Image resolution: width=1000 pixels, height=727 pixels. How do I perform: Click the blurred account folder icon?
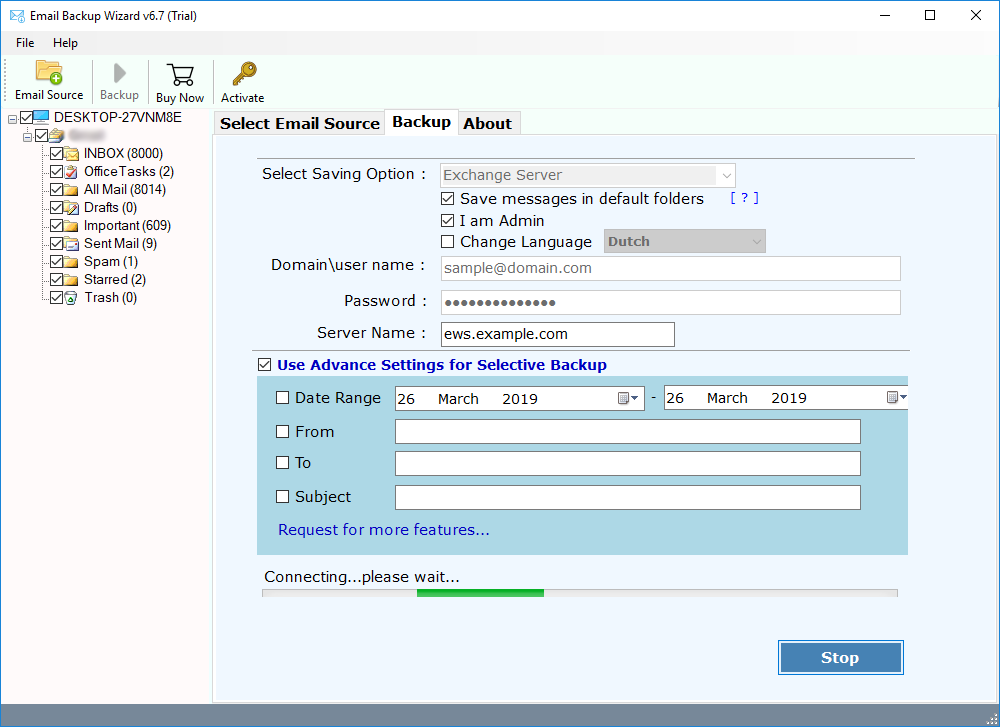57,135
